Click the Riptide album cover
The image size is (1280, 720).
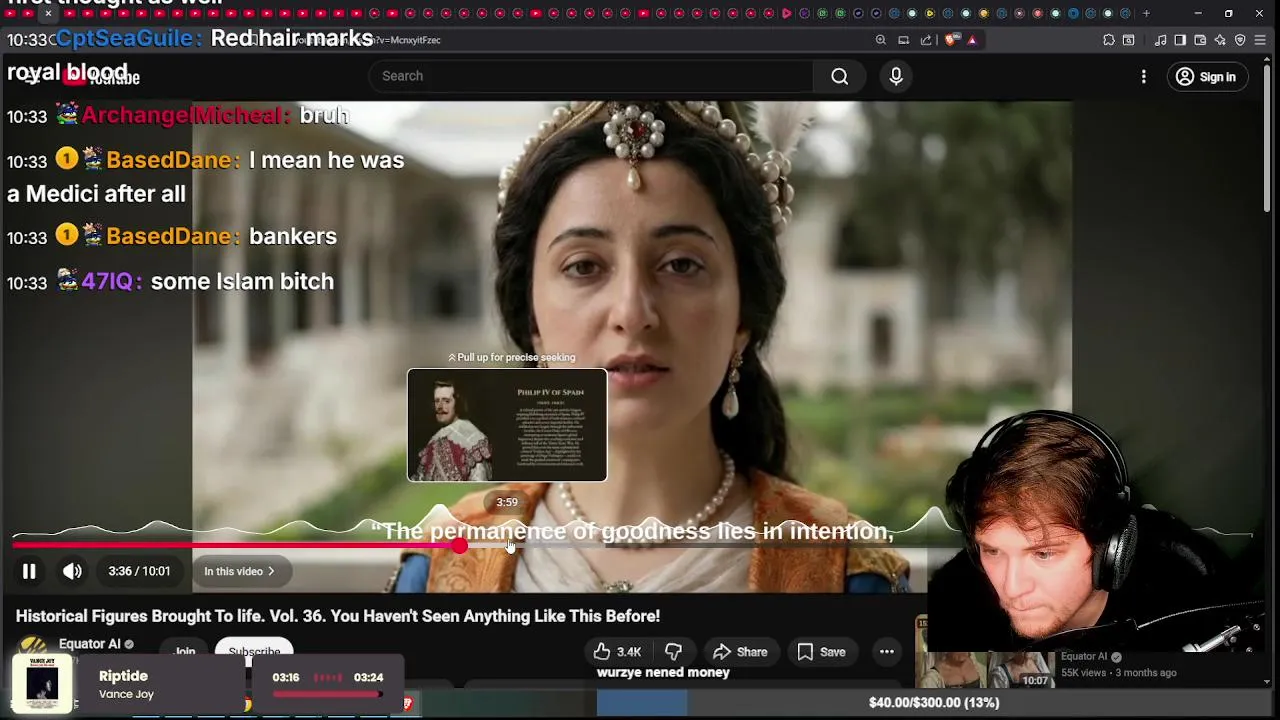[x=42, y=684]
